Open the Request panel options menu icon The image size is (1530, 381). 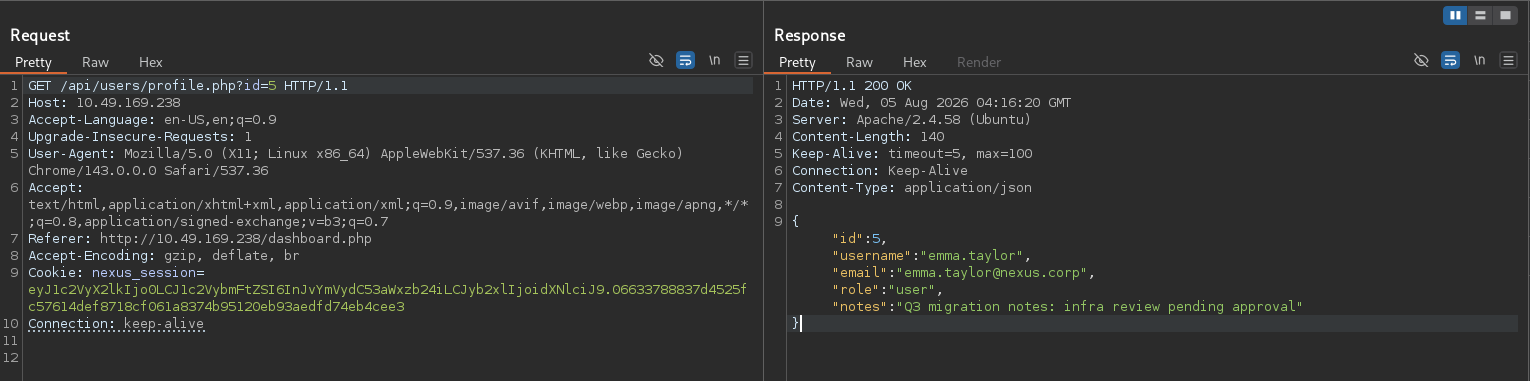(x=743, y=61)
